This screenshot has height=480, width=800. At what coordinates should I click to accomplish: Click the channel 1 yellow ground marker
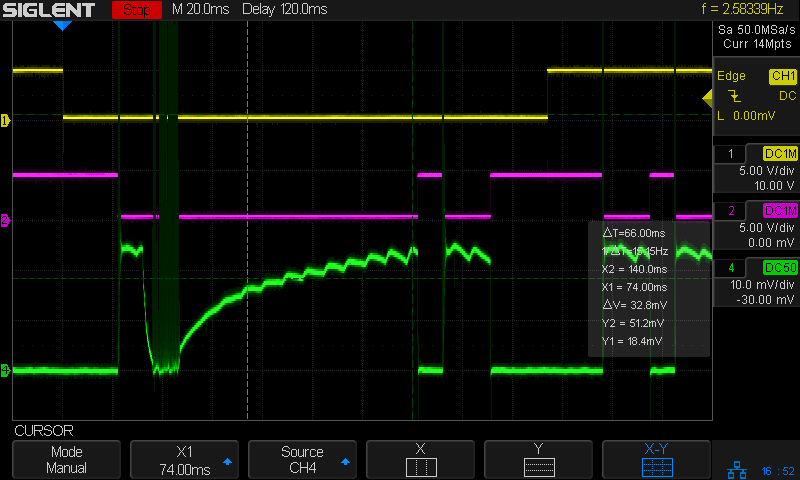5,121
